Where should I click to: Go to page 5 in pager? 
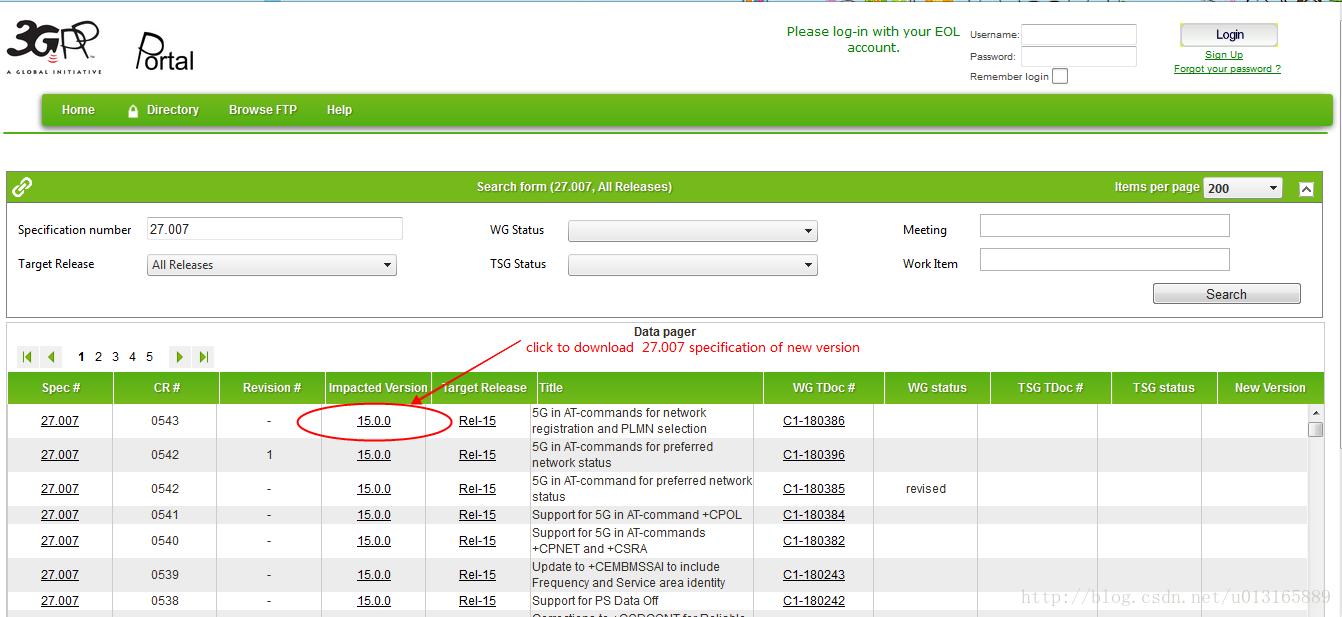pos(149,357)
